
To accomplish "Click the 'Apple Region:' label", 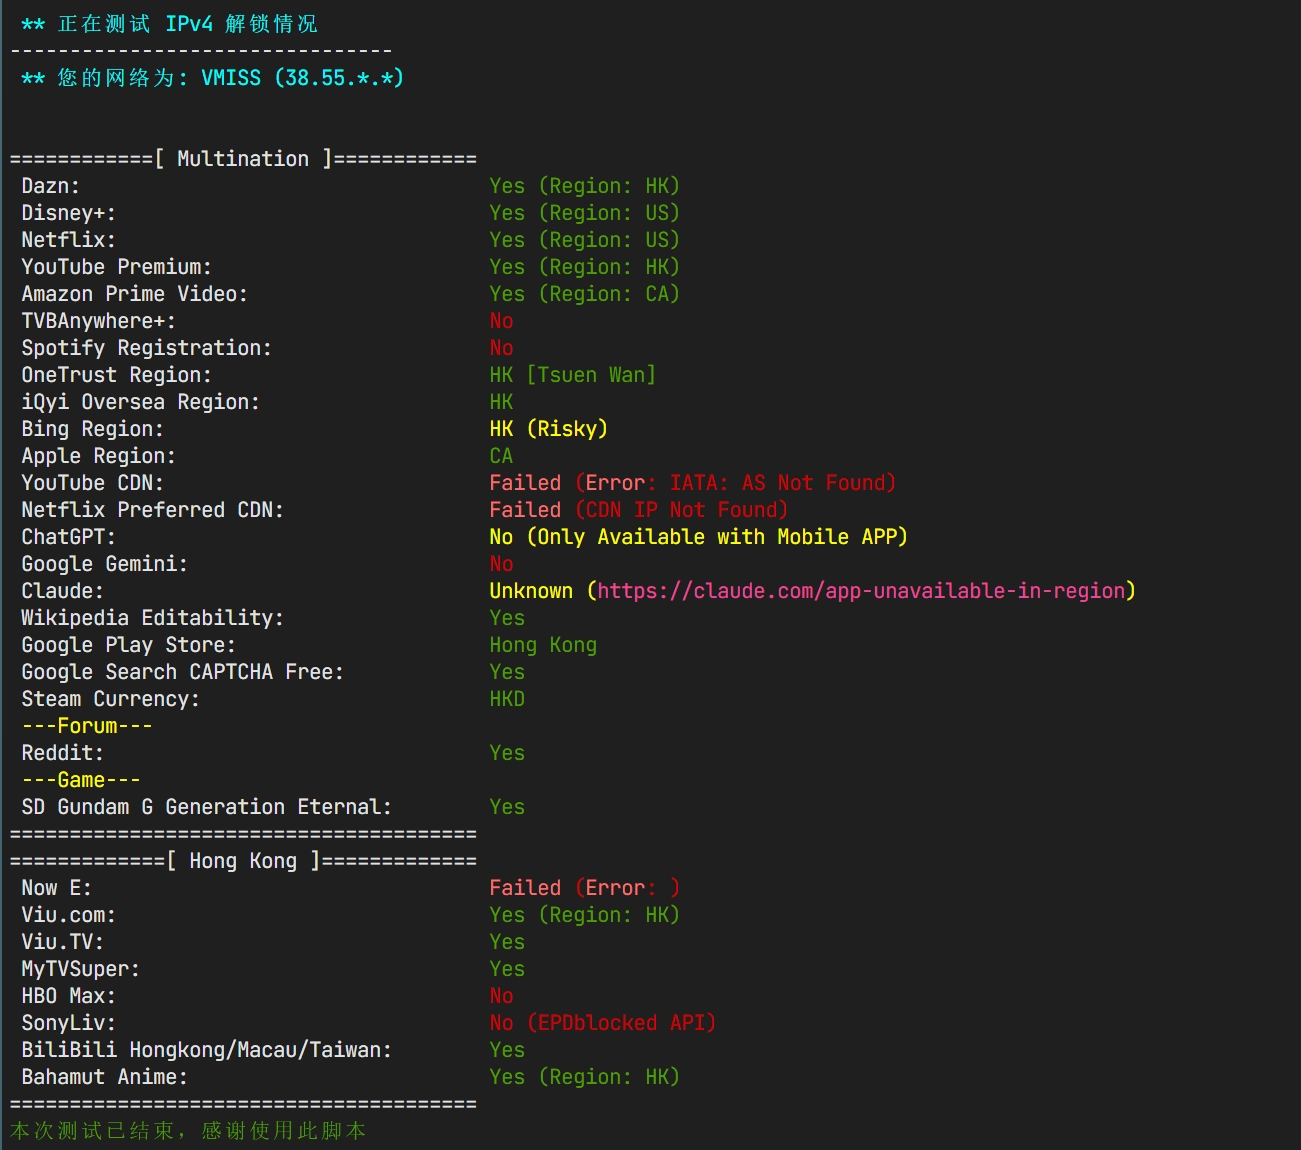I will [x=98, y=456].
